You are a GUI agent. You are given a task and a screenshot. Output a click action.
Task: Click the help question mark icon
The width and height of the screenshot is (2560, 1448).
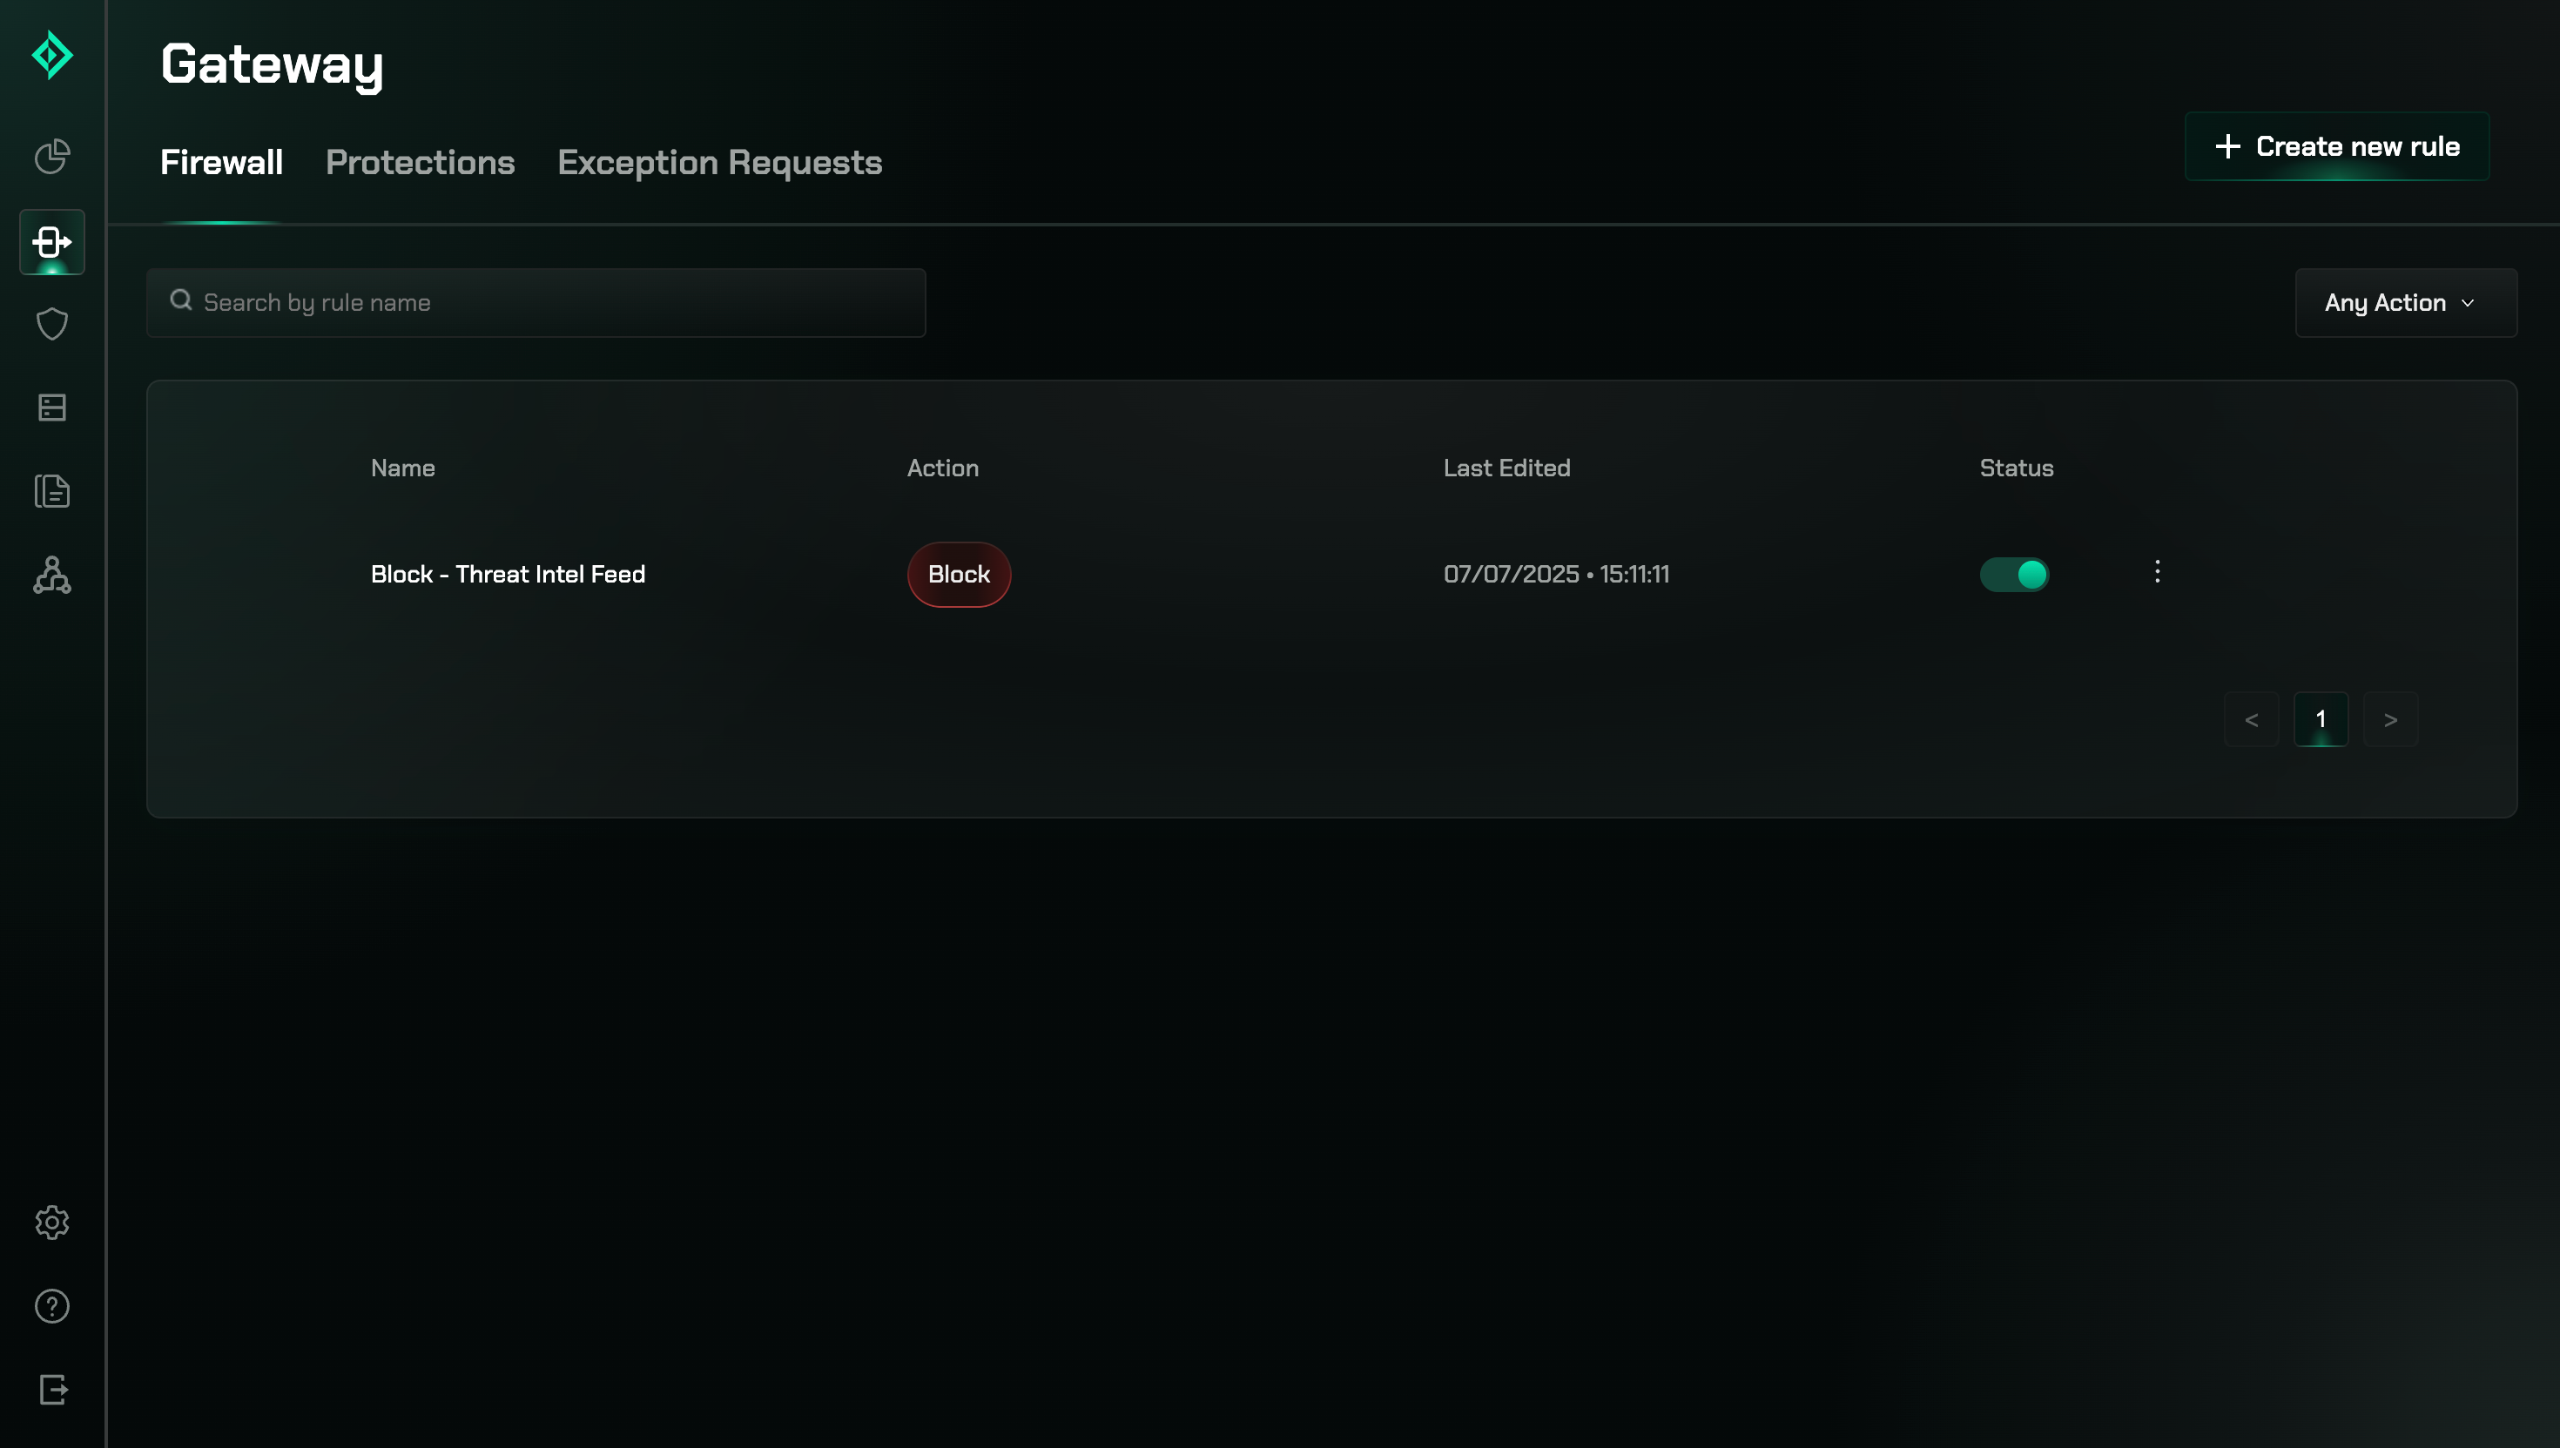coord(52,1306)
